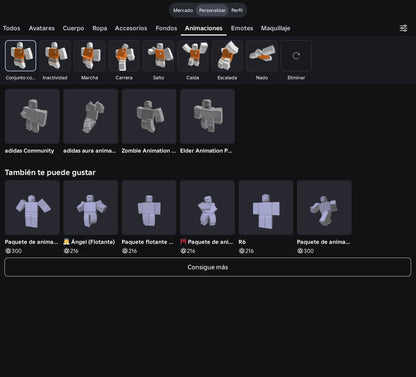416x377 pixels.
Task: Equip the Zombie Animation pack
Action: 149,116
